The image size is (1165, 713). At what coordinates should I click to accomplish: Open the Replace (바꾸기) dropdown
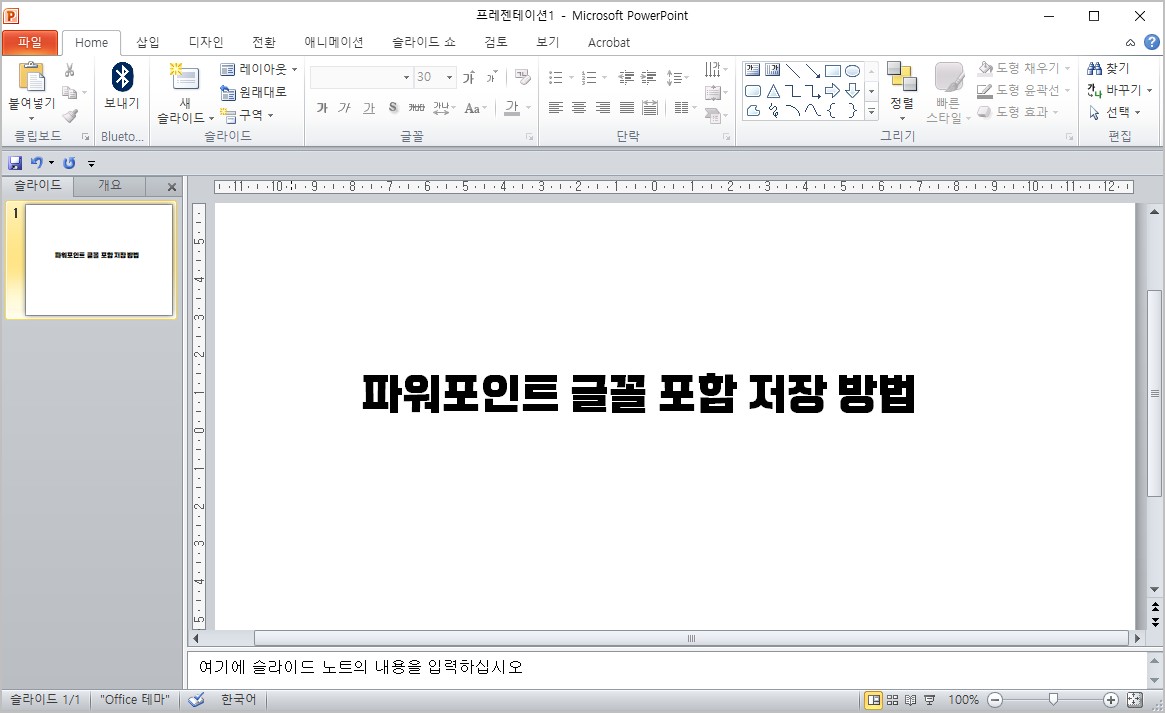coord(1119,91)
